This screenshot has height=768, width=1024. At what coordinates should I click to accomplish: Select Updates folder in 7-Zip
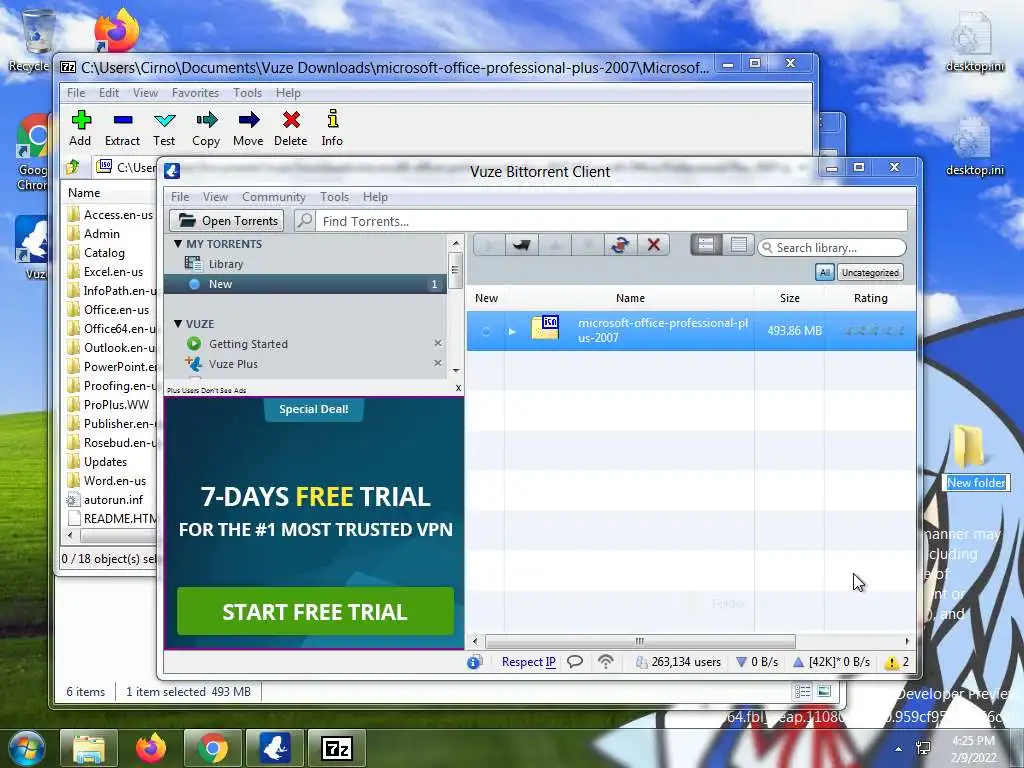click(x=106, y=462)
